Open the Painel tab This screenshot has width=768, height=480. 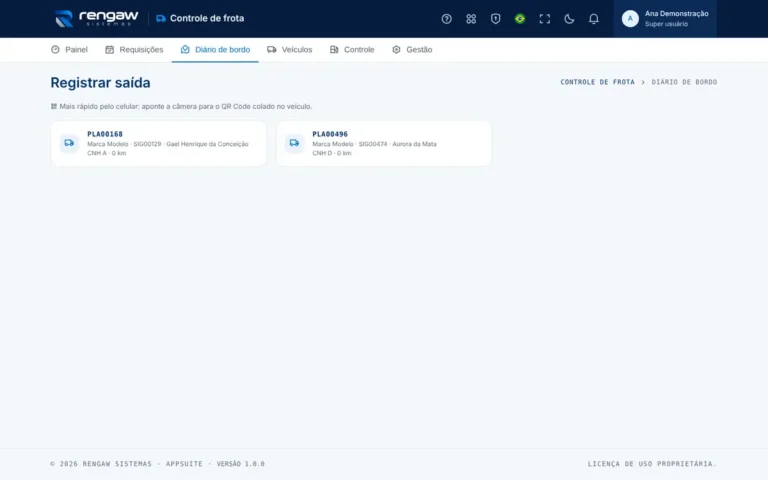click(69, 49)
